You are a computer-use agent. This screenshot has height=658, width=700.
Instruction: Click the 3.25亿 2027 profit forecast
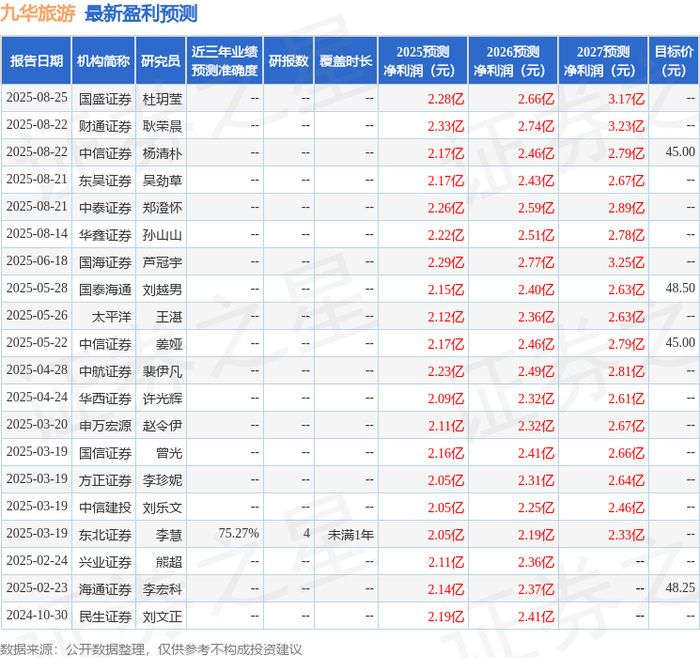click(x=626, y=262)
